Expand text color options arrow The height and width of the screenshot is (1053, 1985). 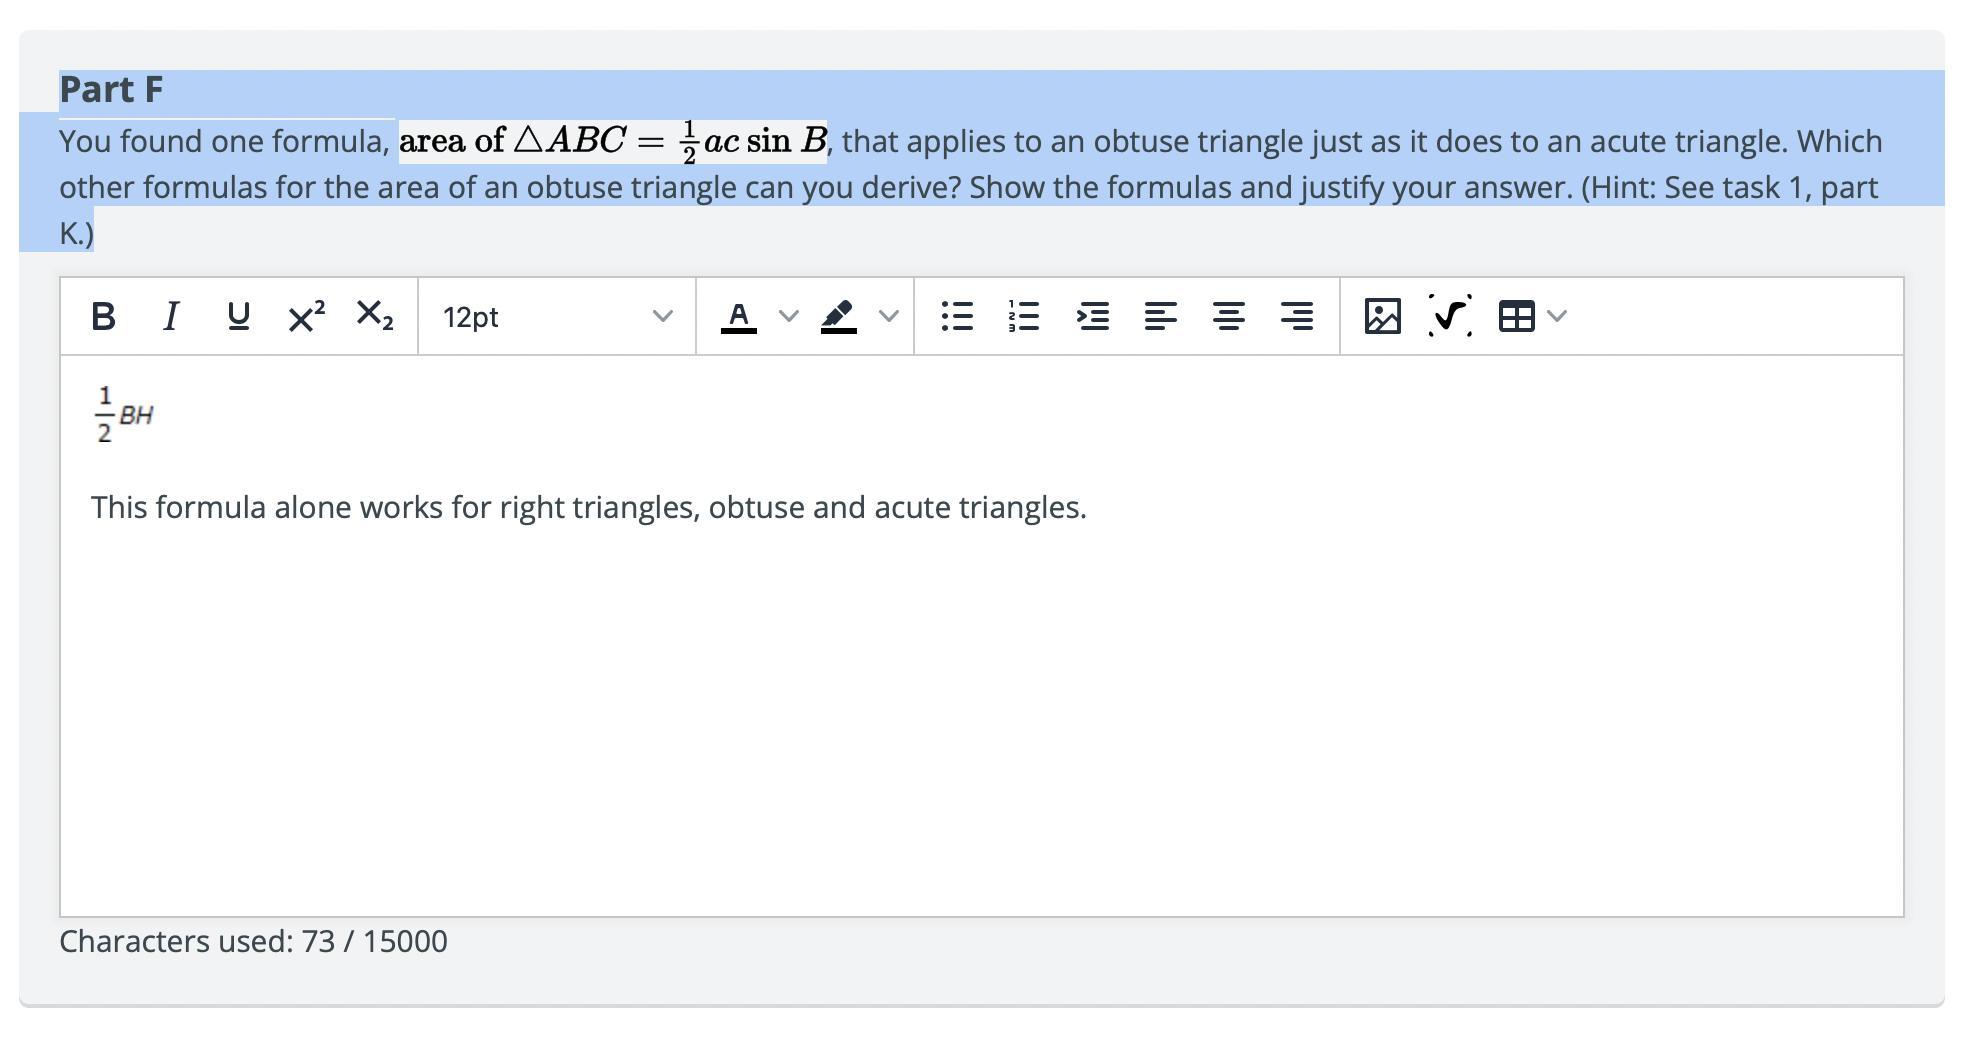(789, 317)
